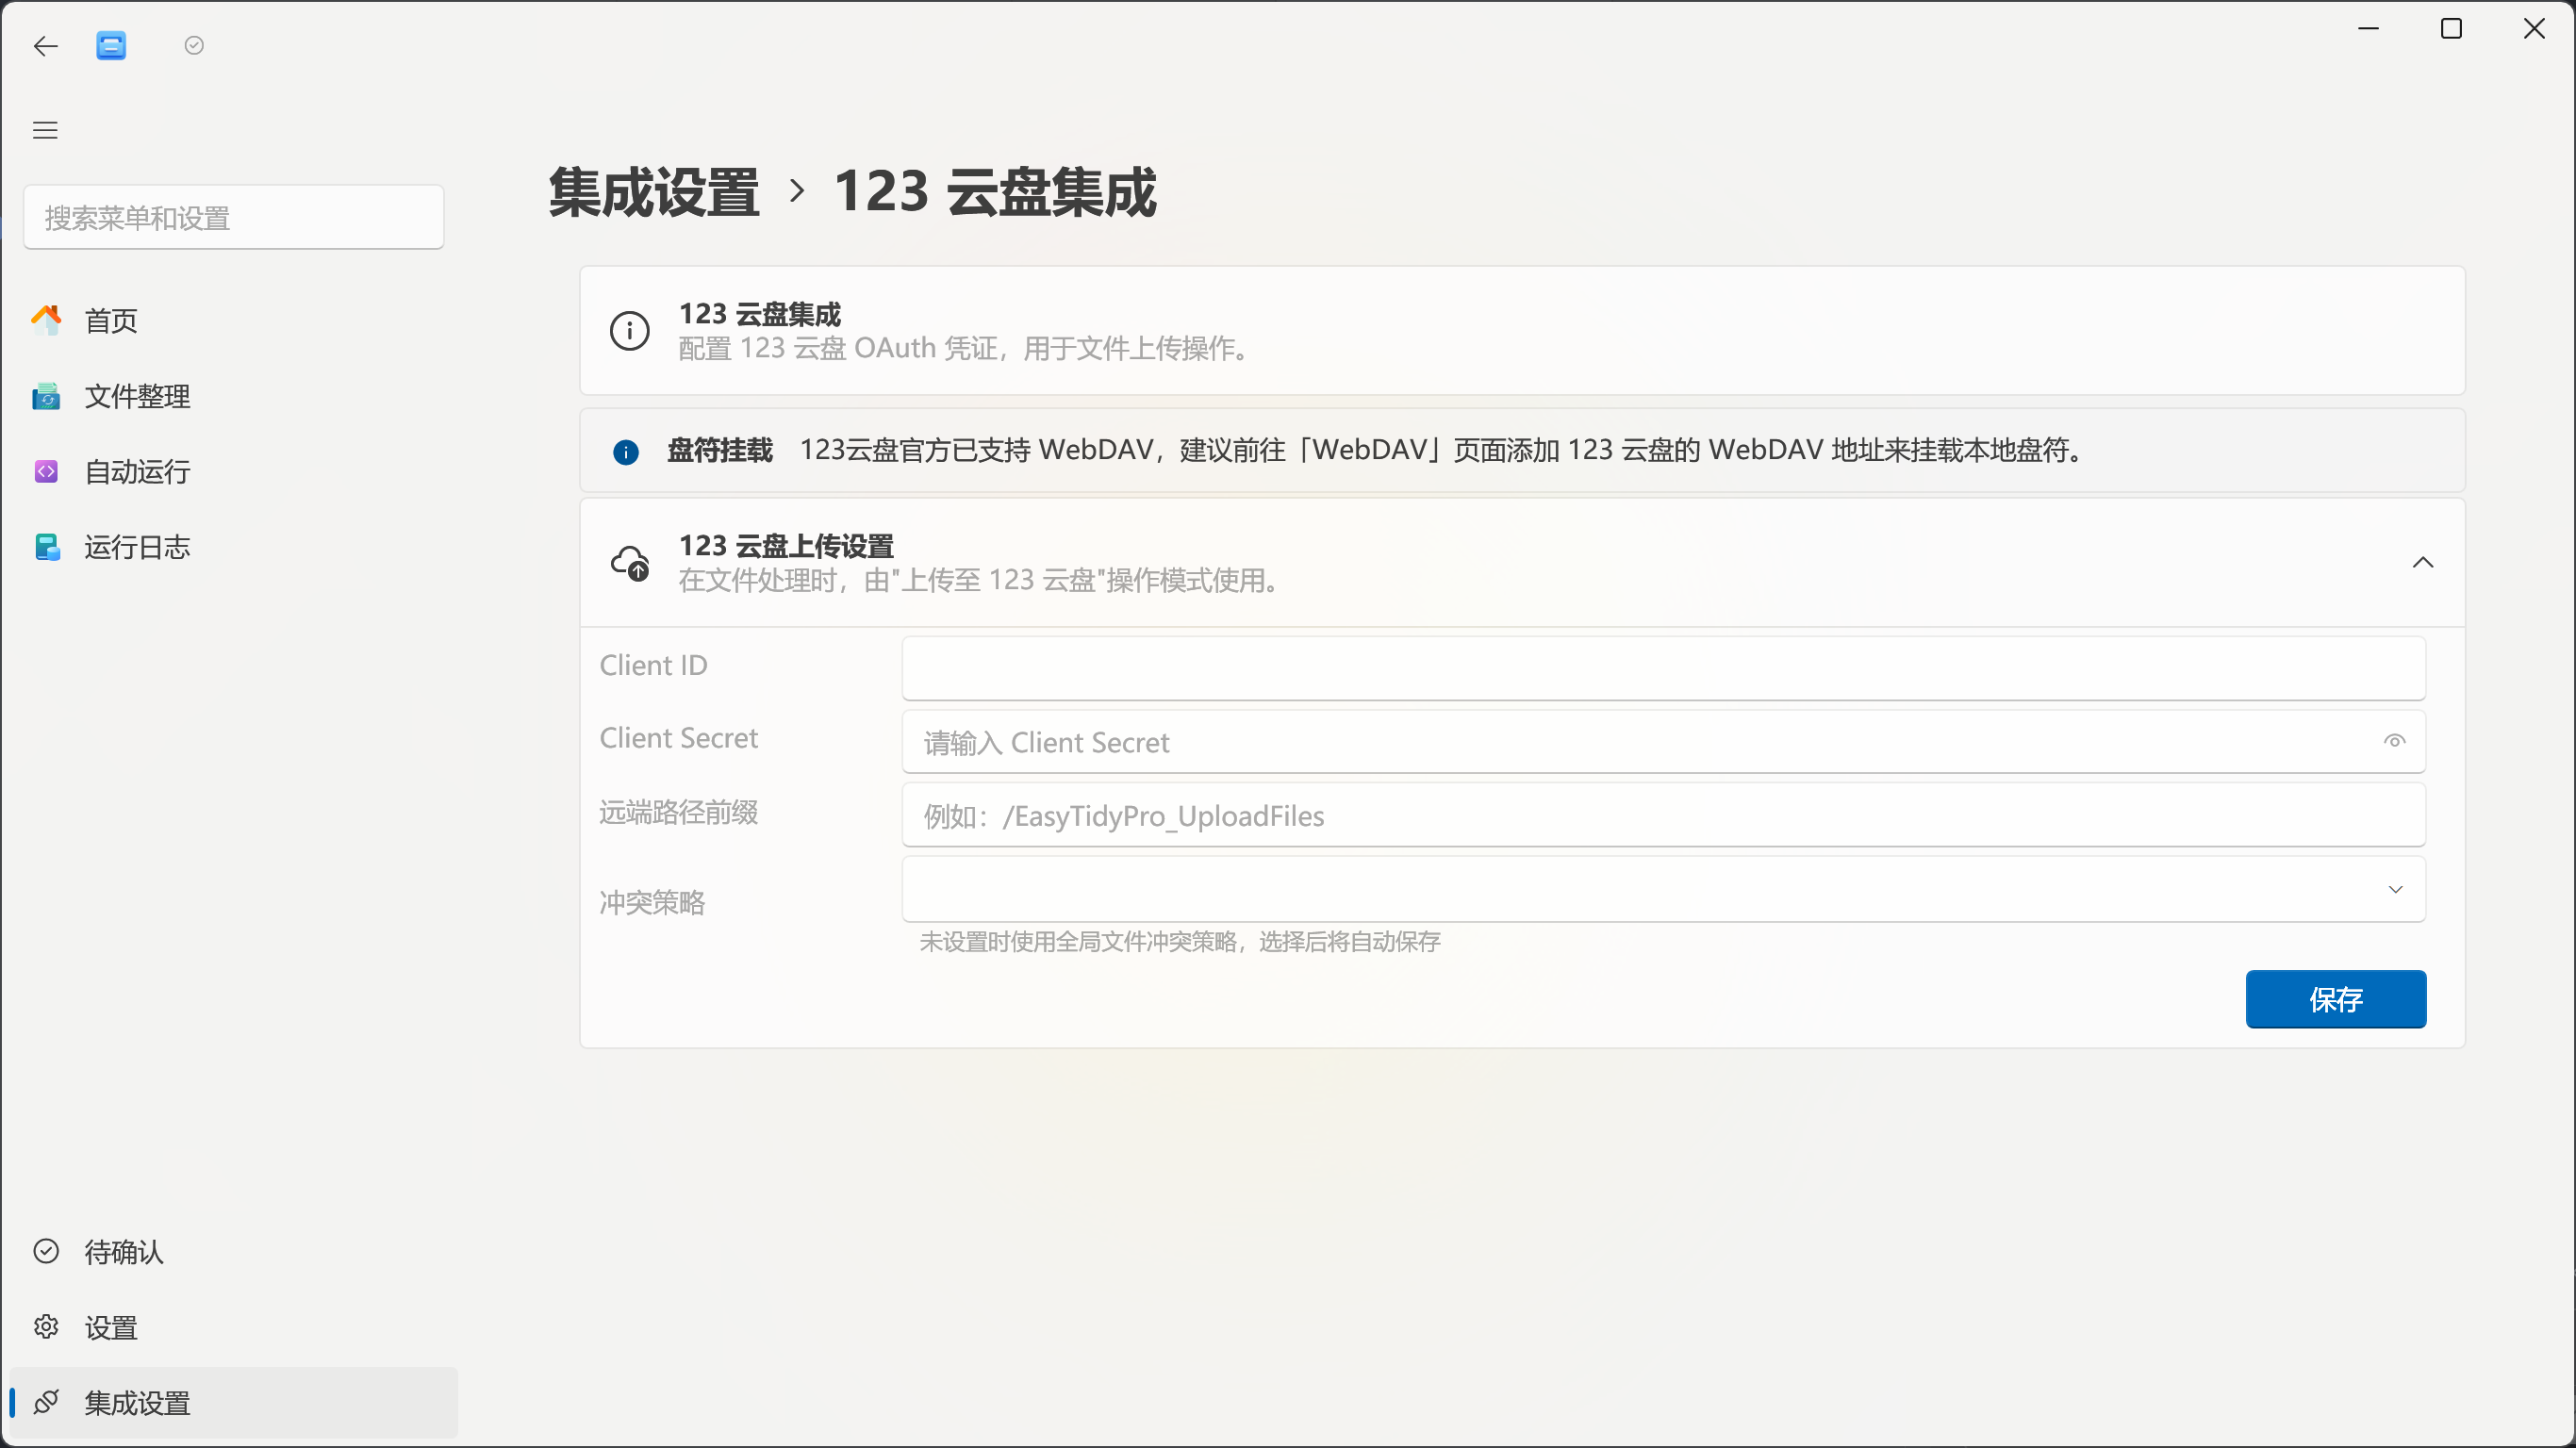Reveal Client Secret with the eye icon

(x=2394, y=741)
